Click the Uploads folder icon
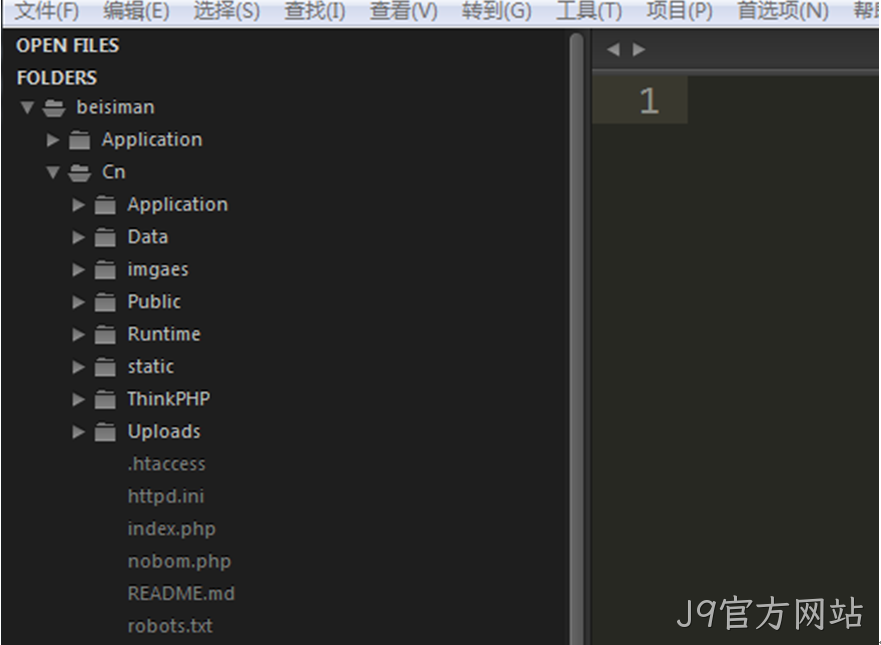The width and height of the screenshot is (881, 645). (x=105, y=432)
